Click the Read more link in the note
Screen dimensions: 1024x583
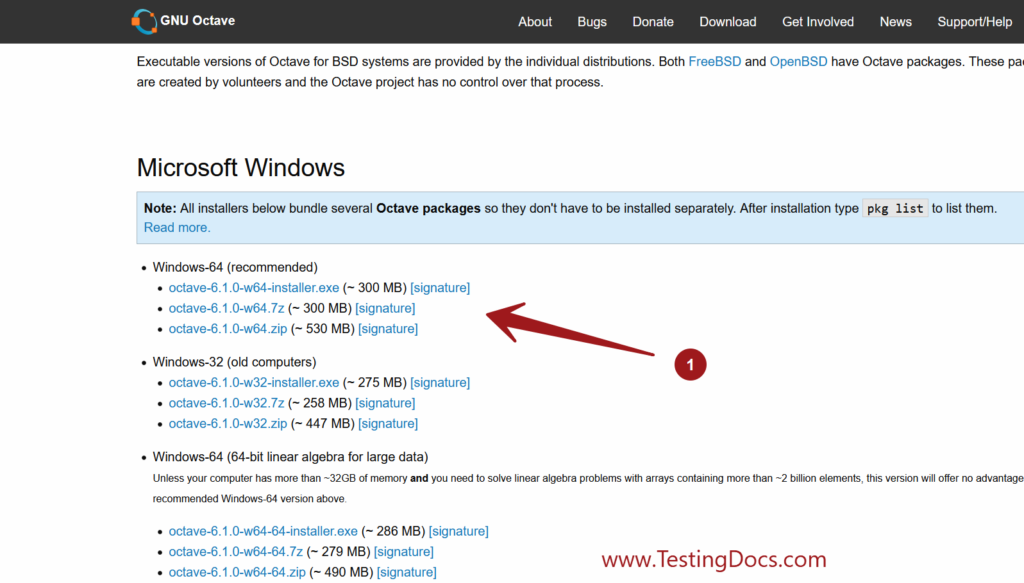[177, 227]
